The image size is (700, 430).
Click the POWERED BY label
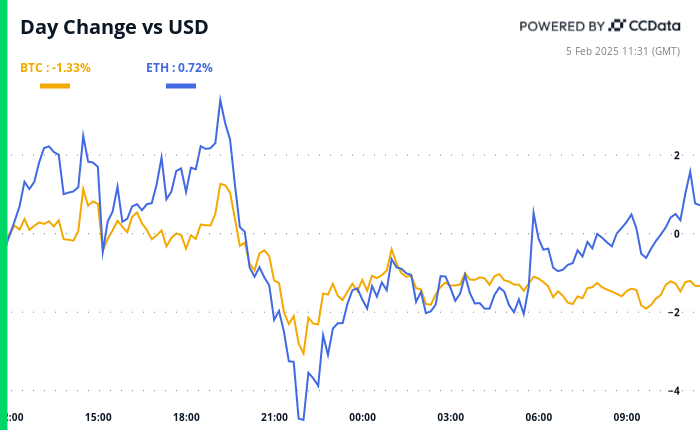coord(562,25)
